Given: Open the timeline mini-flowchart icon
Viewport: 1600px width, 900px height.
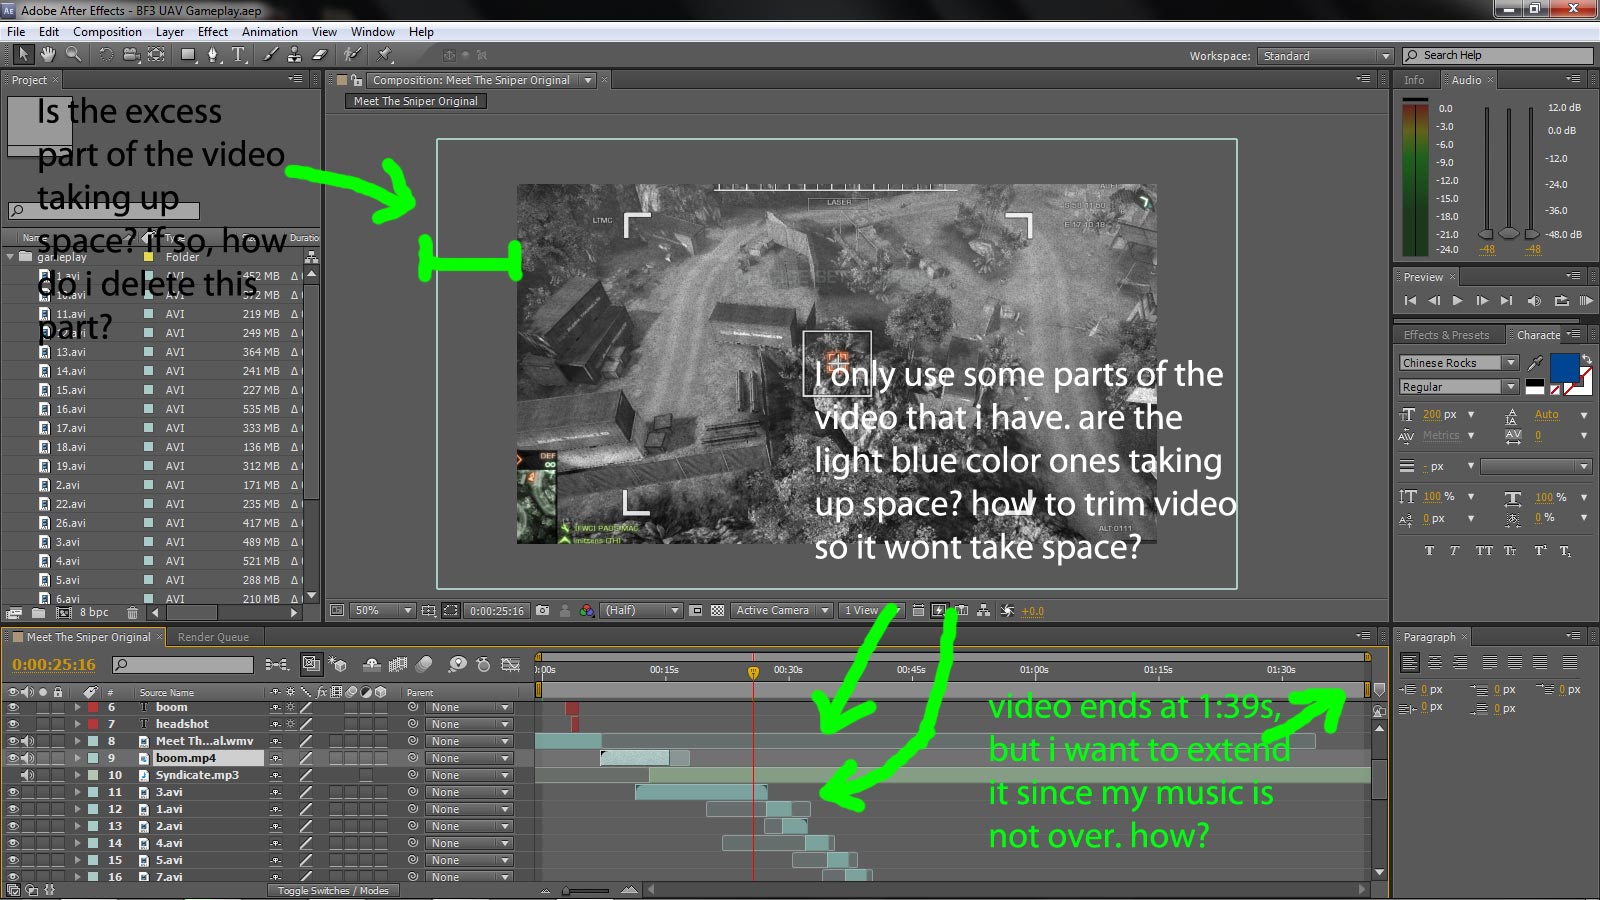Looking at the screenshot, I should 277,664.
